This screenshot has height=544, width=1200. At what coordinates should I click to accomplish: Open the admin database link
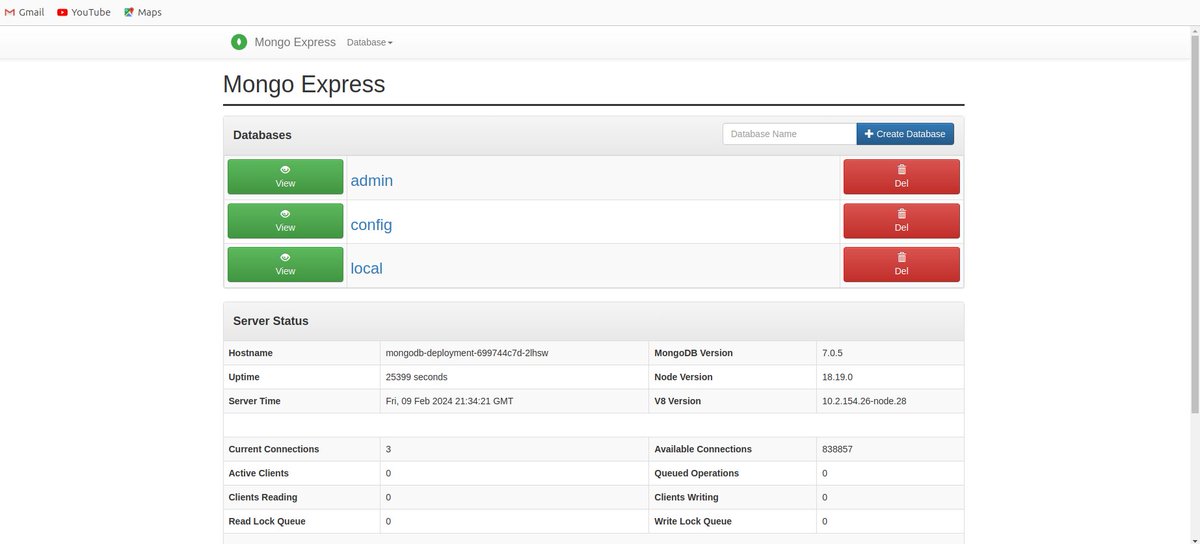coord(372,181)
